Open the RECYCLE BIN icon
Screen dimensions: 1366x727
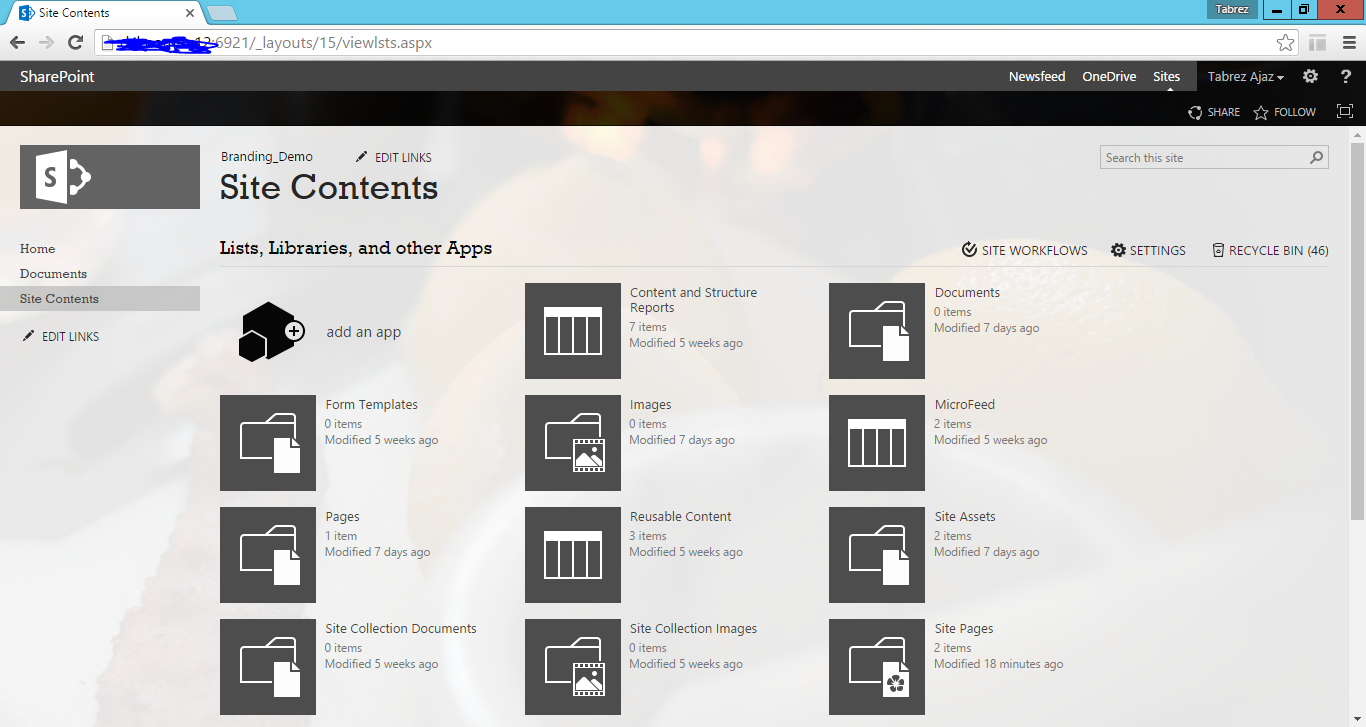coord(1218,249)
